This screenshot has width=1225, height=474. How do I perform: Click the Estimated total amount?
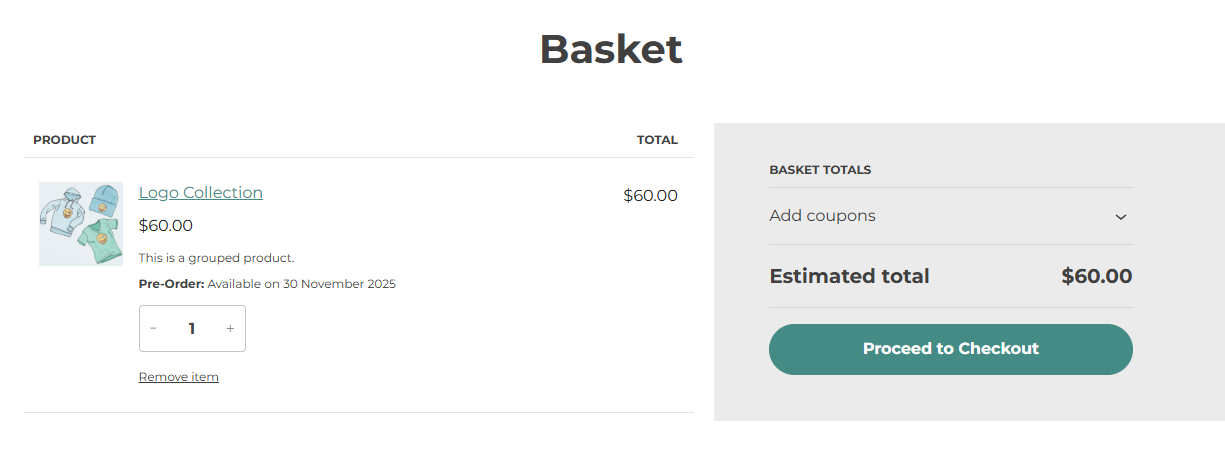coord(1096,276)
